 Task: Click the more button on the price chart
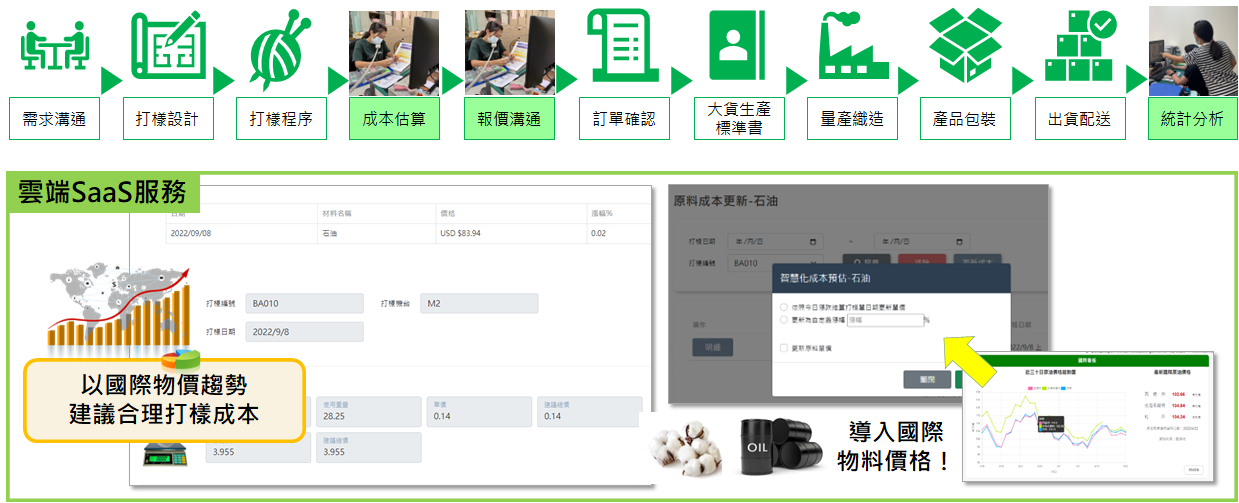point(1192,469)
